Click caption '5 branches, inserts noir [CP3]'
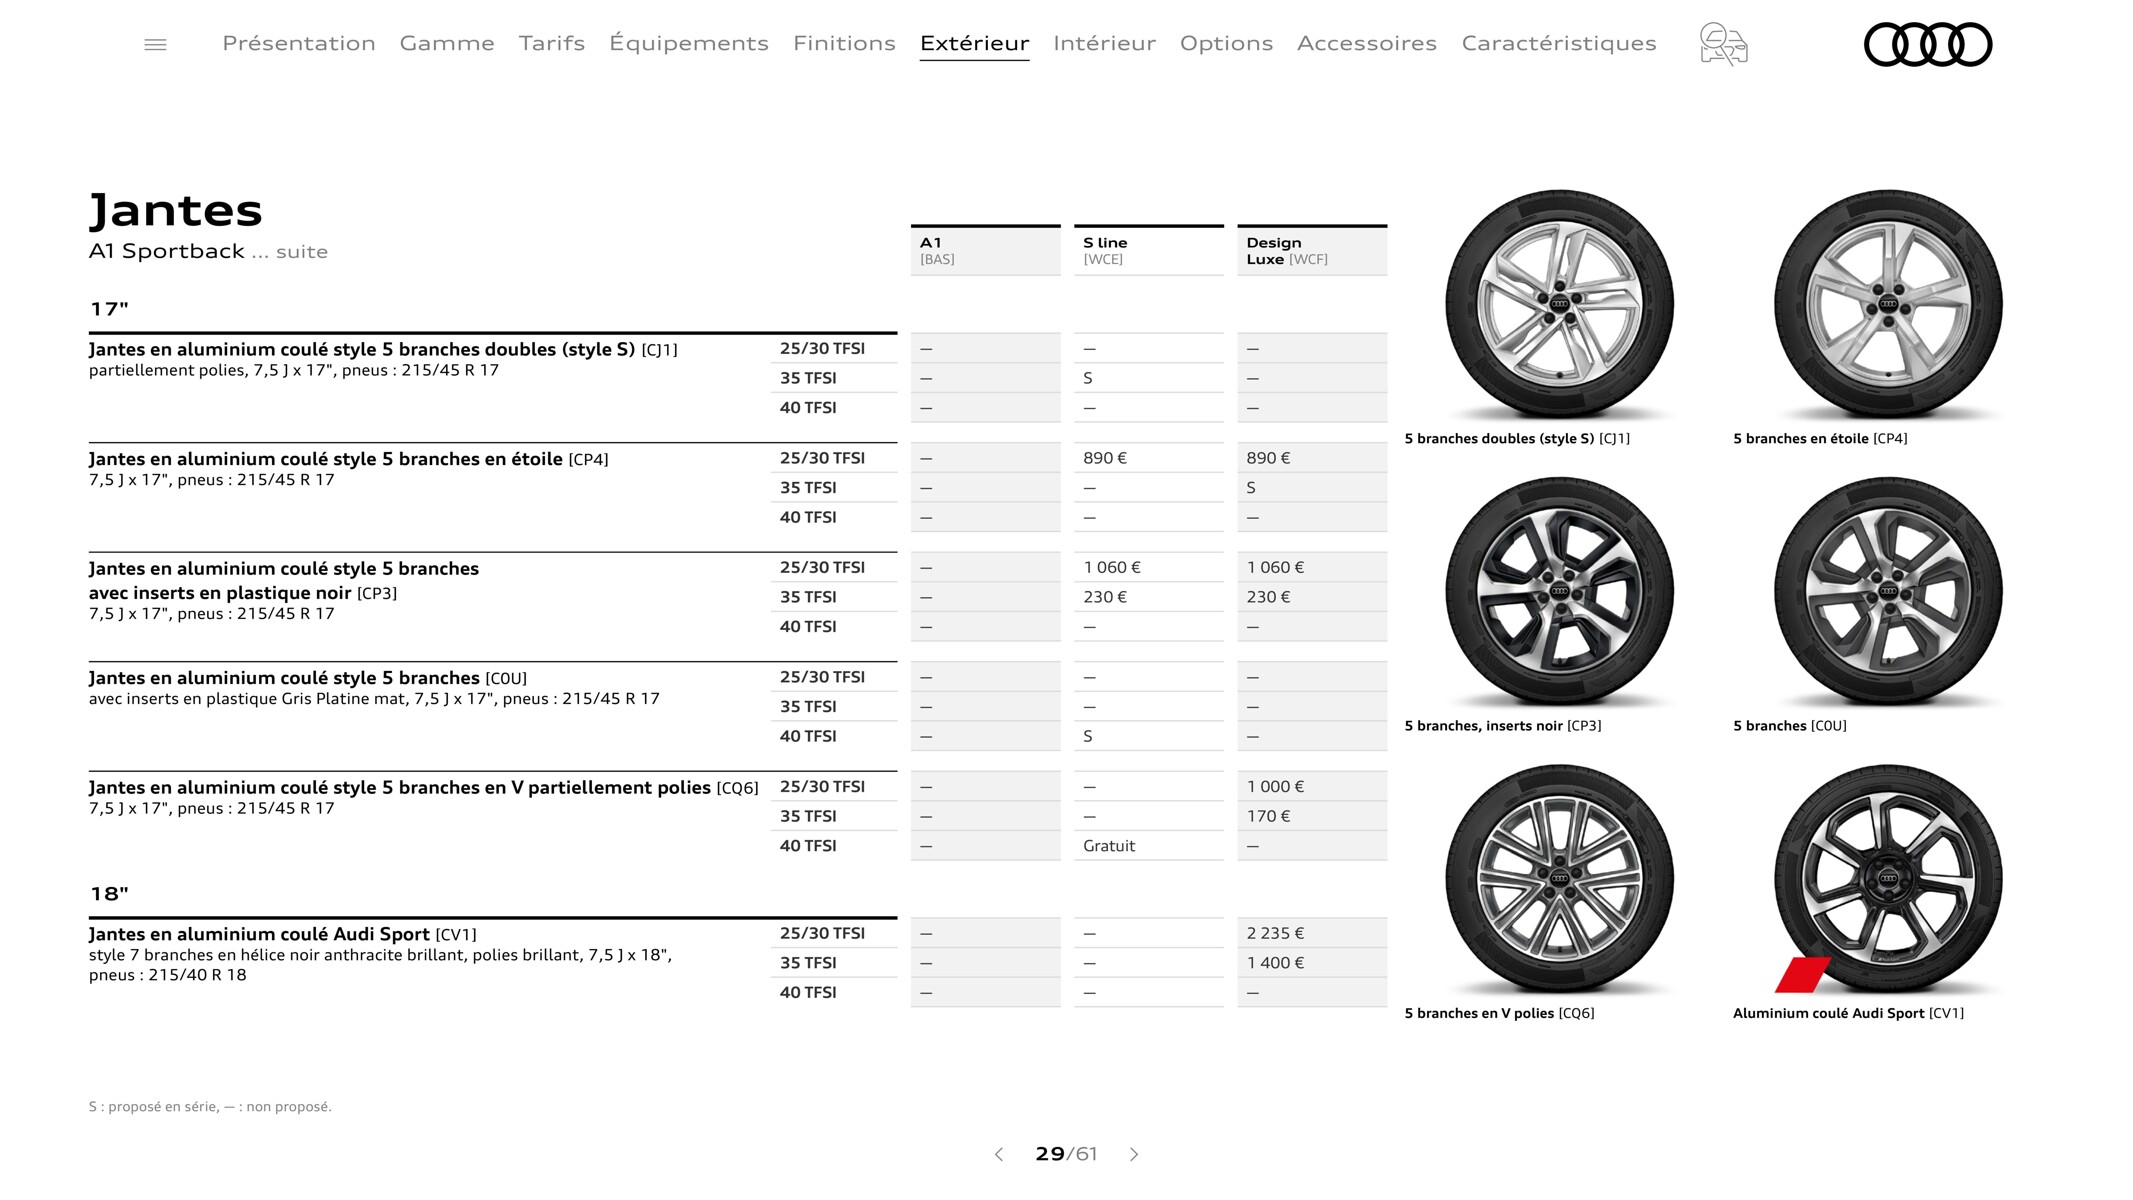The width and height of the screenshot is (2133, 1200). point(1503,726)
